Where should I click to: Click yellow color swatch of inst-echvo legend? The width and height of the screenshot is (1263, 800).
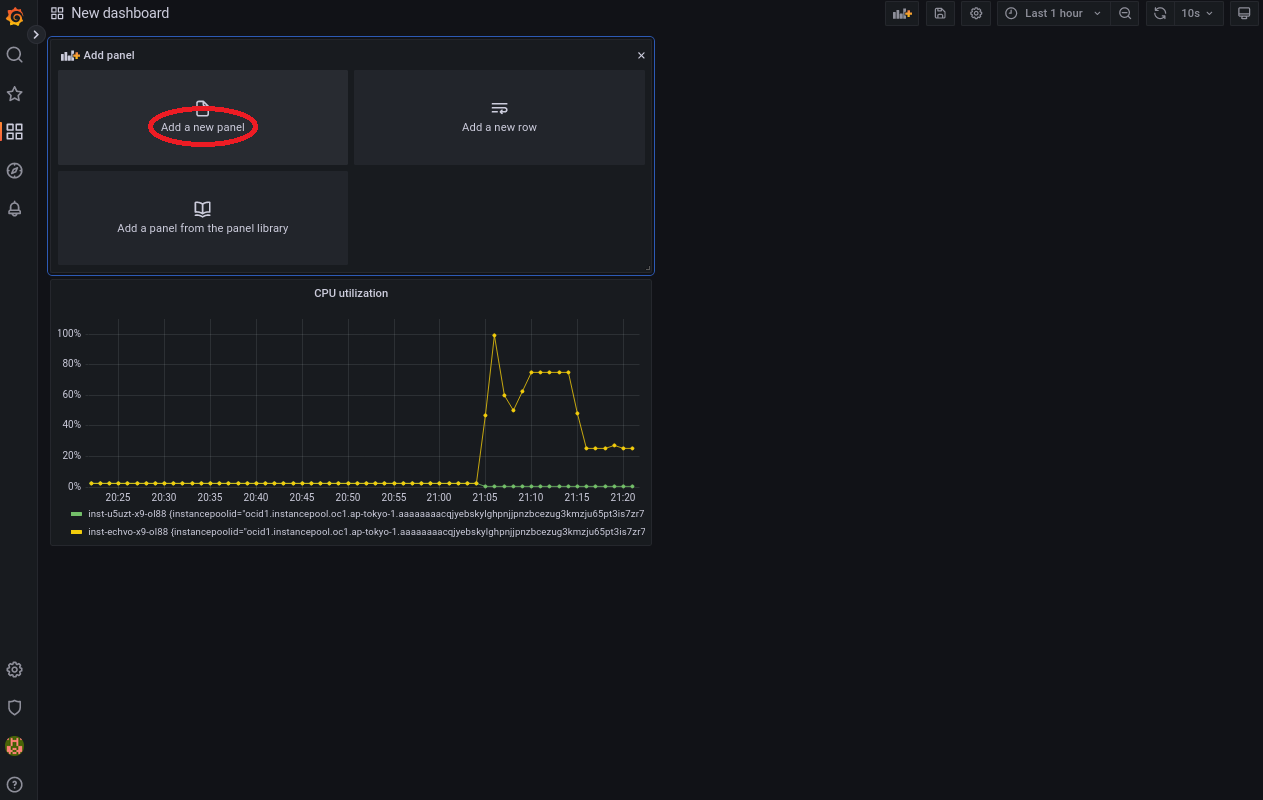click(76, 532)
